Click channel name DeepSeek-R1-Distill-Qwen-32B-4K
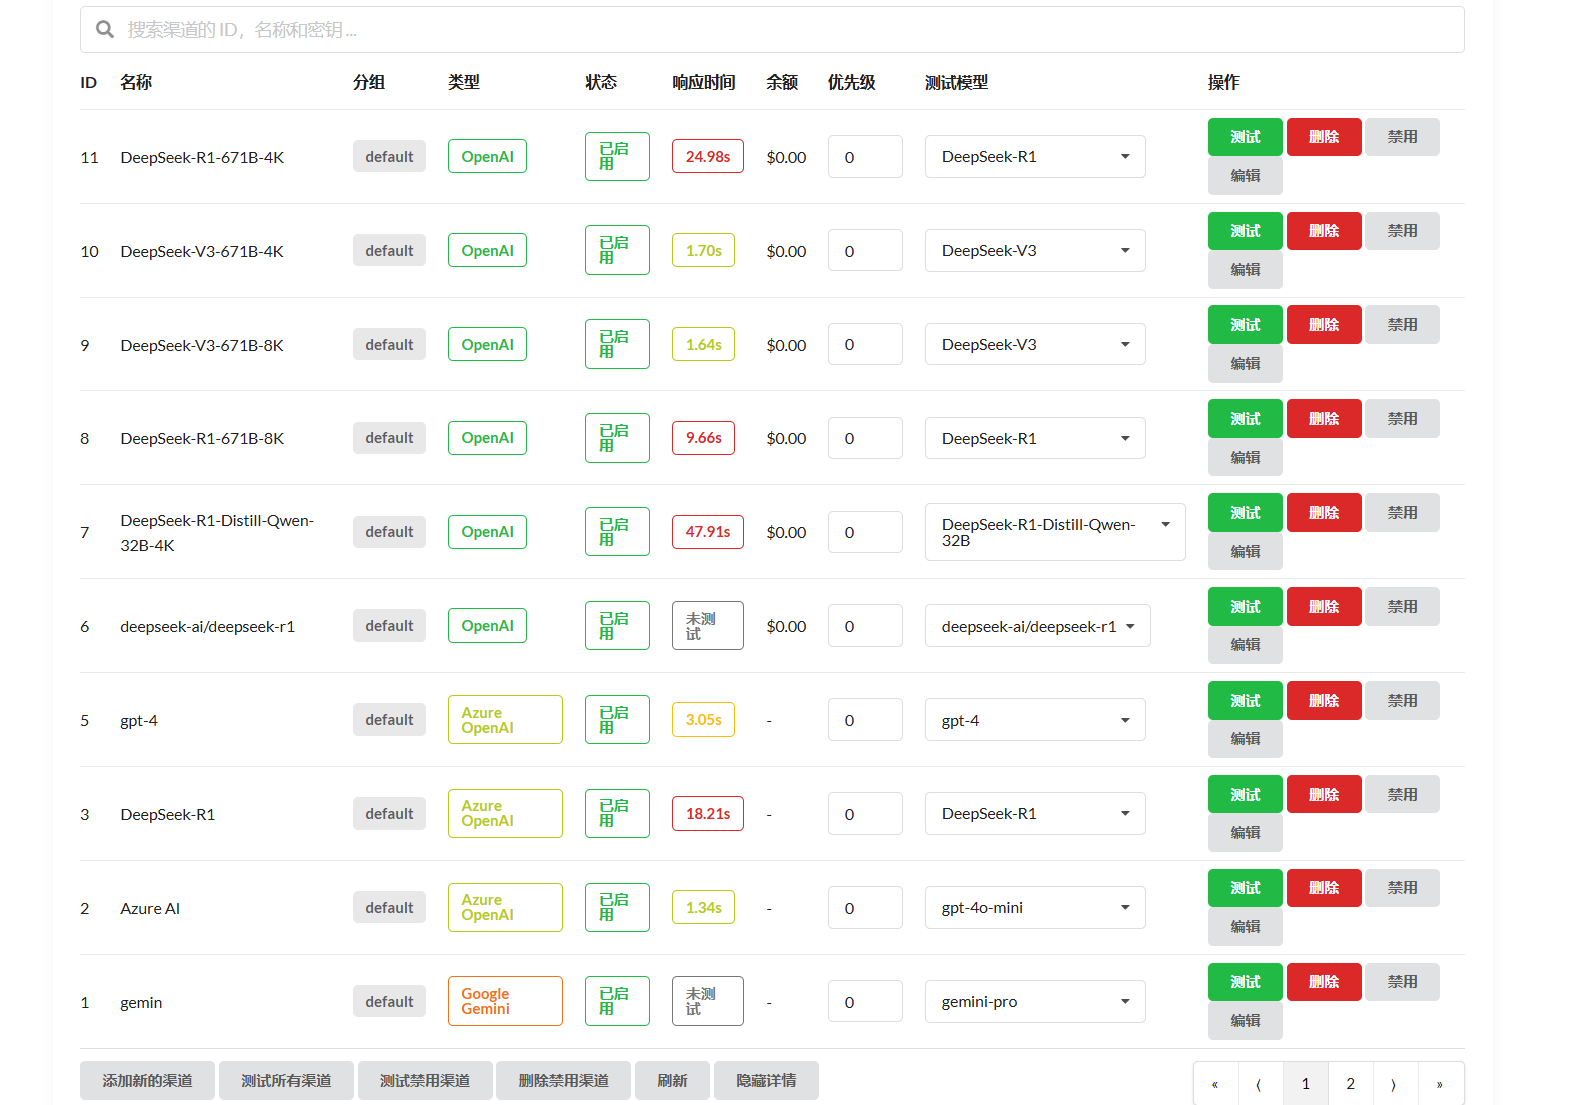1594x1105 pixels. [217, 533]
